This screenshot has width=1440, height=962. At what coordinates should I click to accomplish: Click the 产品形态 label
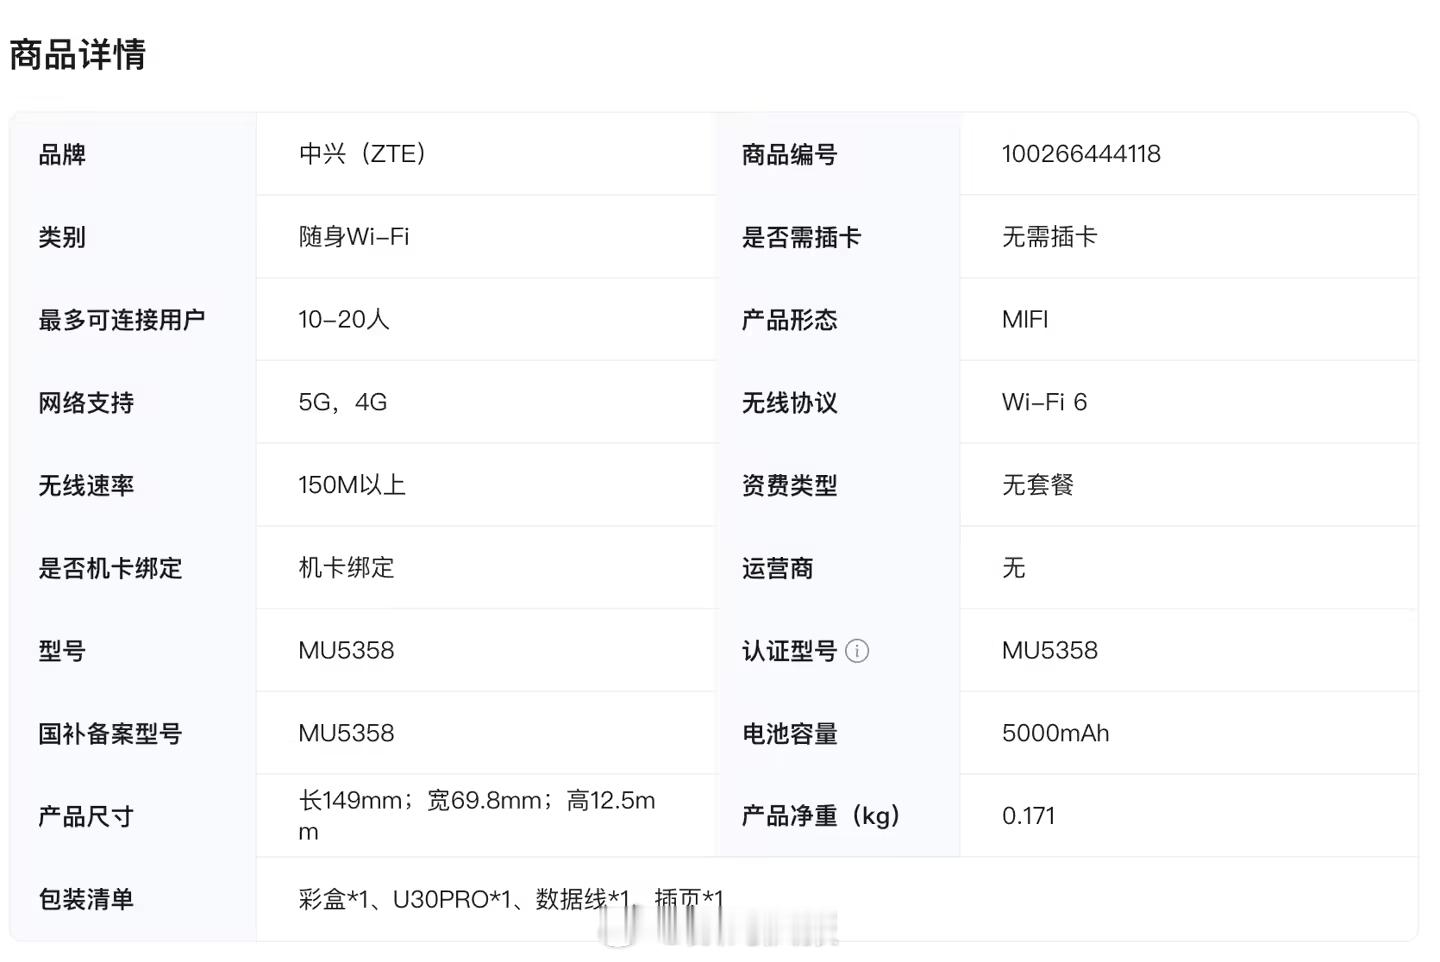tap(789, 320)
